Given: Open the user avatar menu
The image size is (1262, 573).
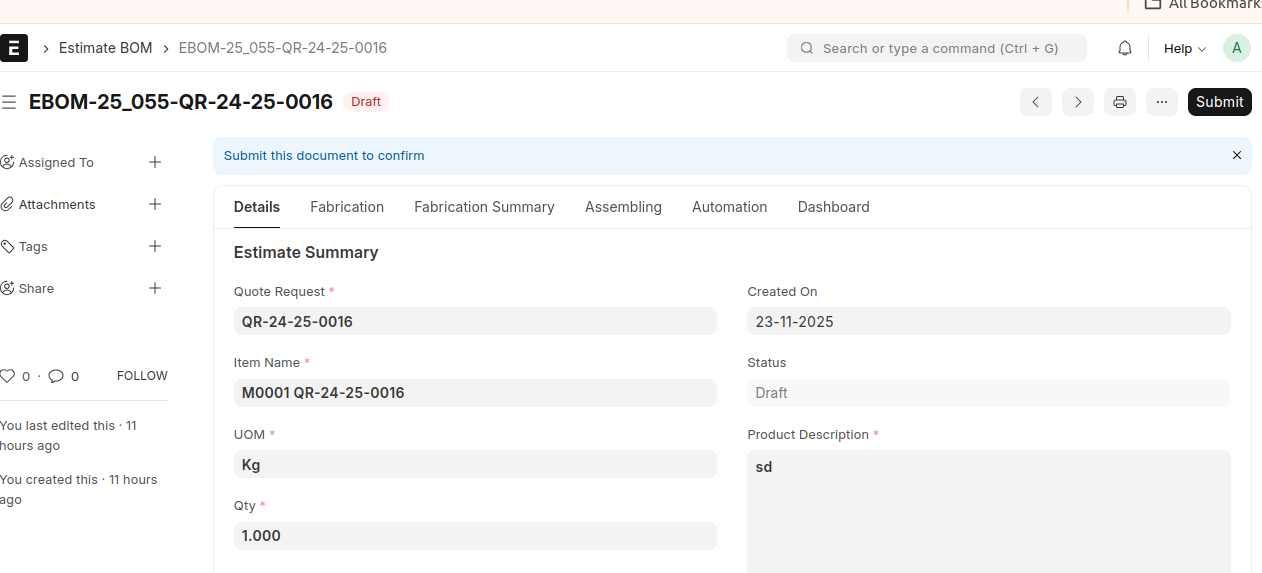Looking at the screenshot, I should (1237, 48).
